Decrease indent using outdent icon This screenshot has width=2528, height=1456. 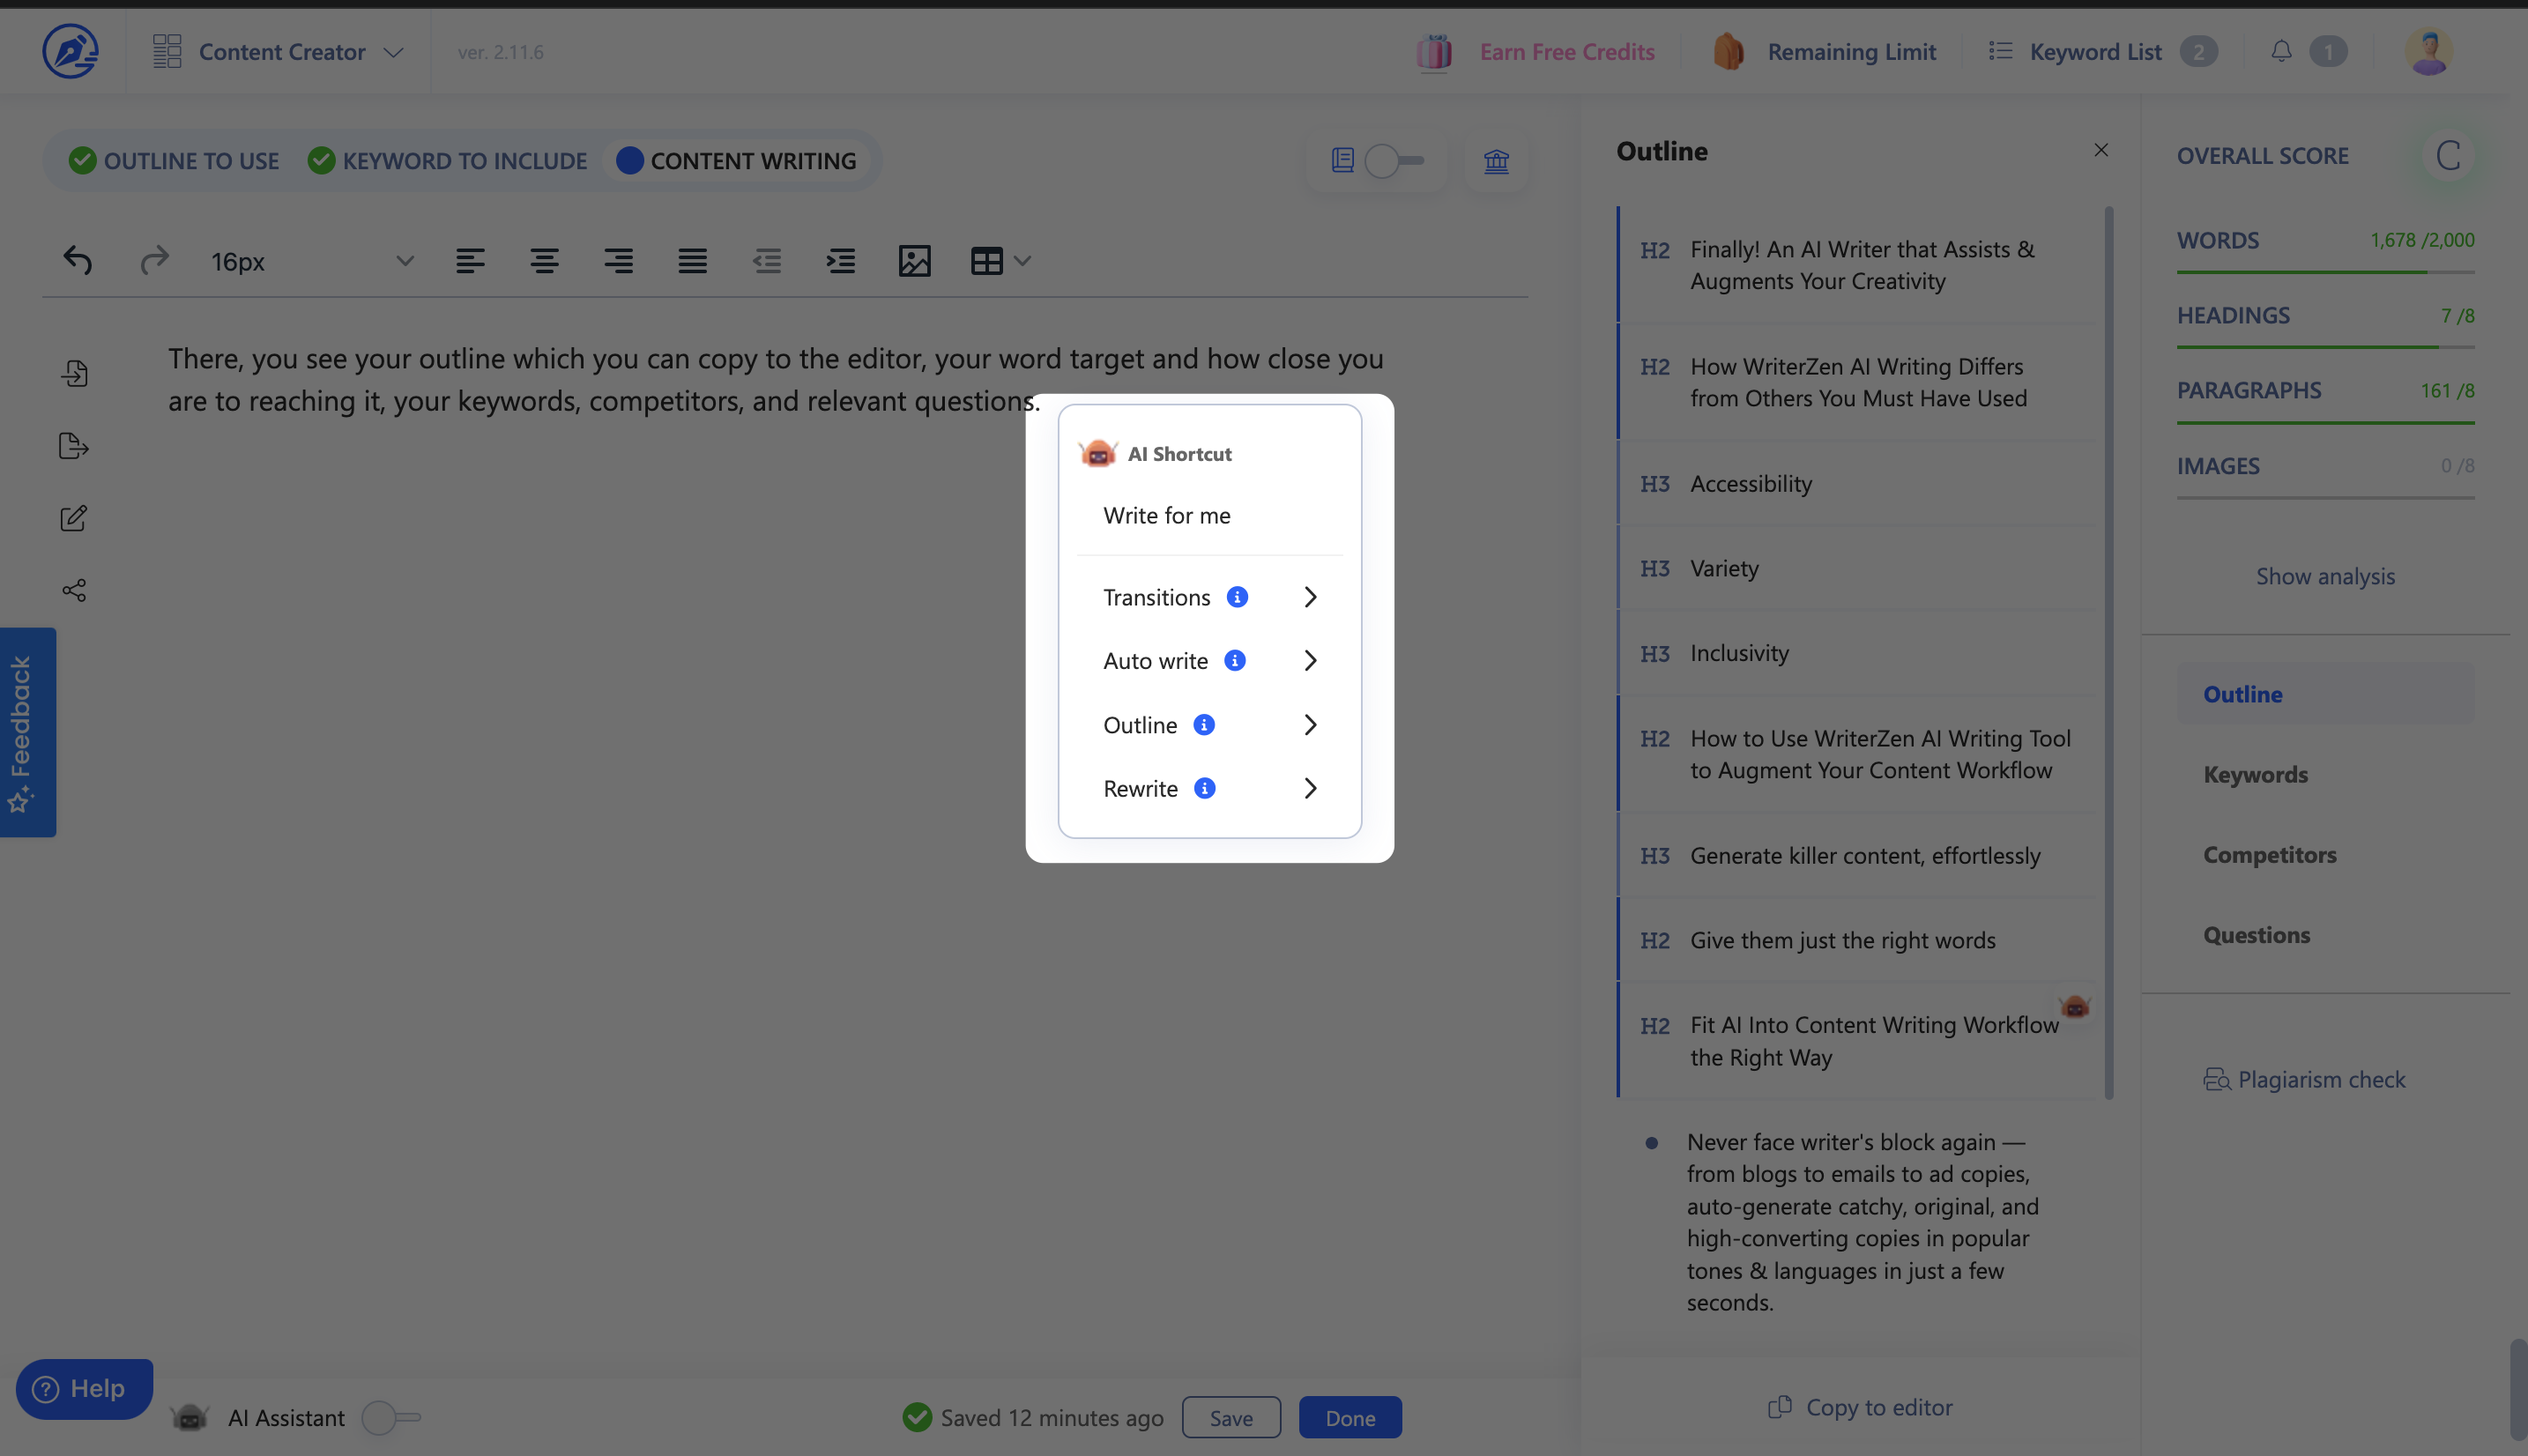click(x=766, y=261)
